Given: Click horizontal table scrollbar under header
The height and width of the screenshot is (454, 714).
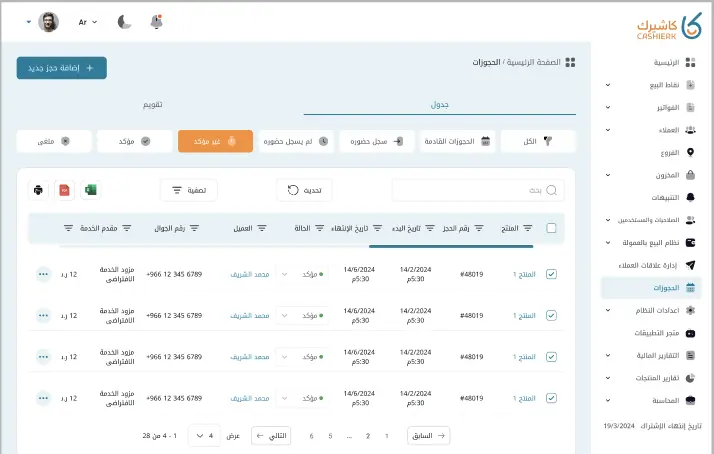Looking at the screenshot, I should (451, 246).
